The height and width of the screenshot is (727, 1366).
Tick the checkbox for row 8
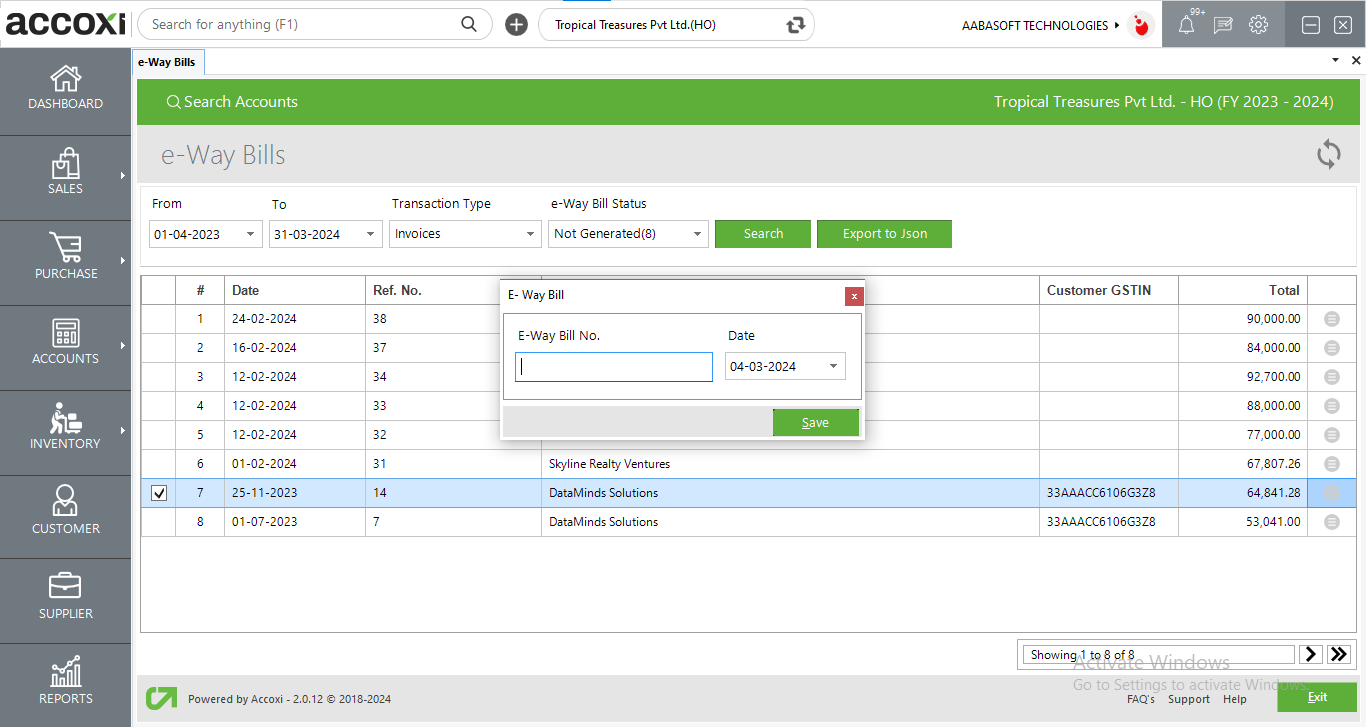click(x=159, y=522)
